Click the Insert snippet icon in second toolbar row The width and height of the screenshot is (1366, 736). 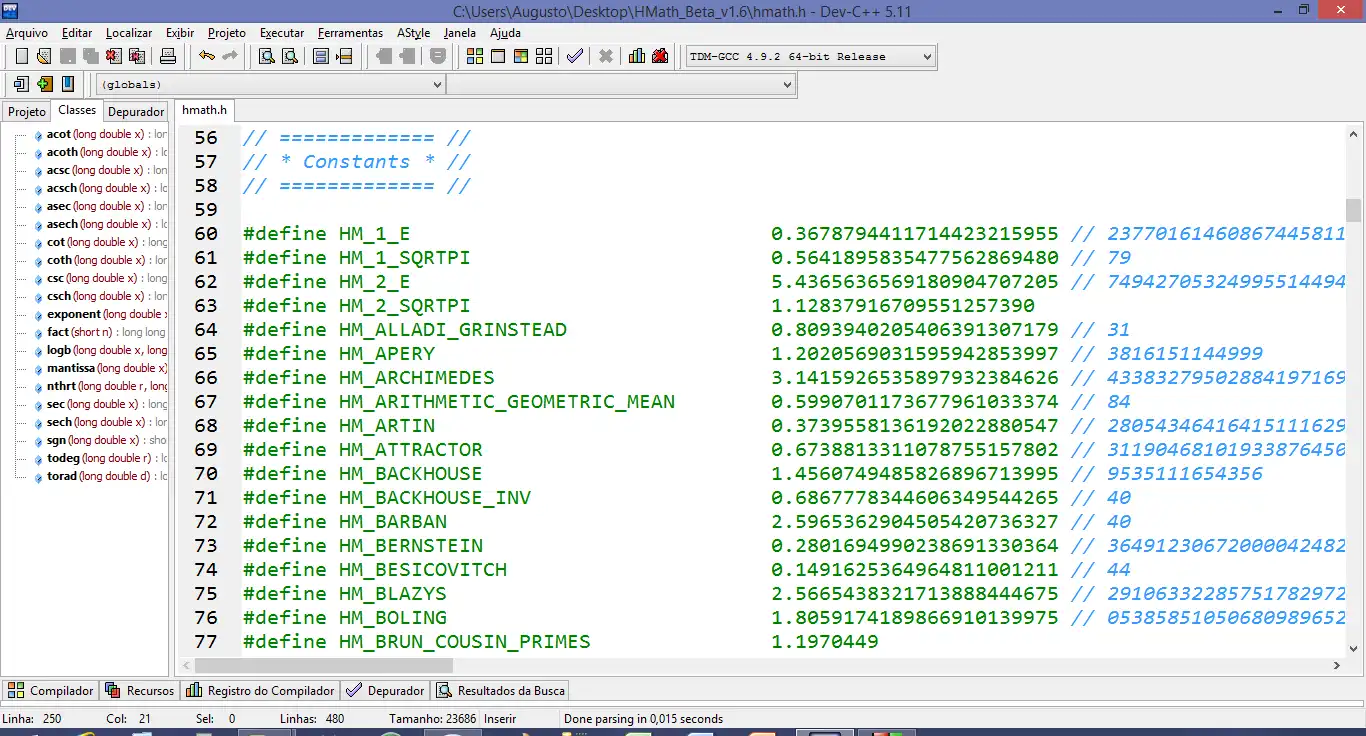(21, 84)
